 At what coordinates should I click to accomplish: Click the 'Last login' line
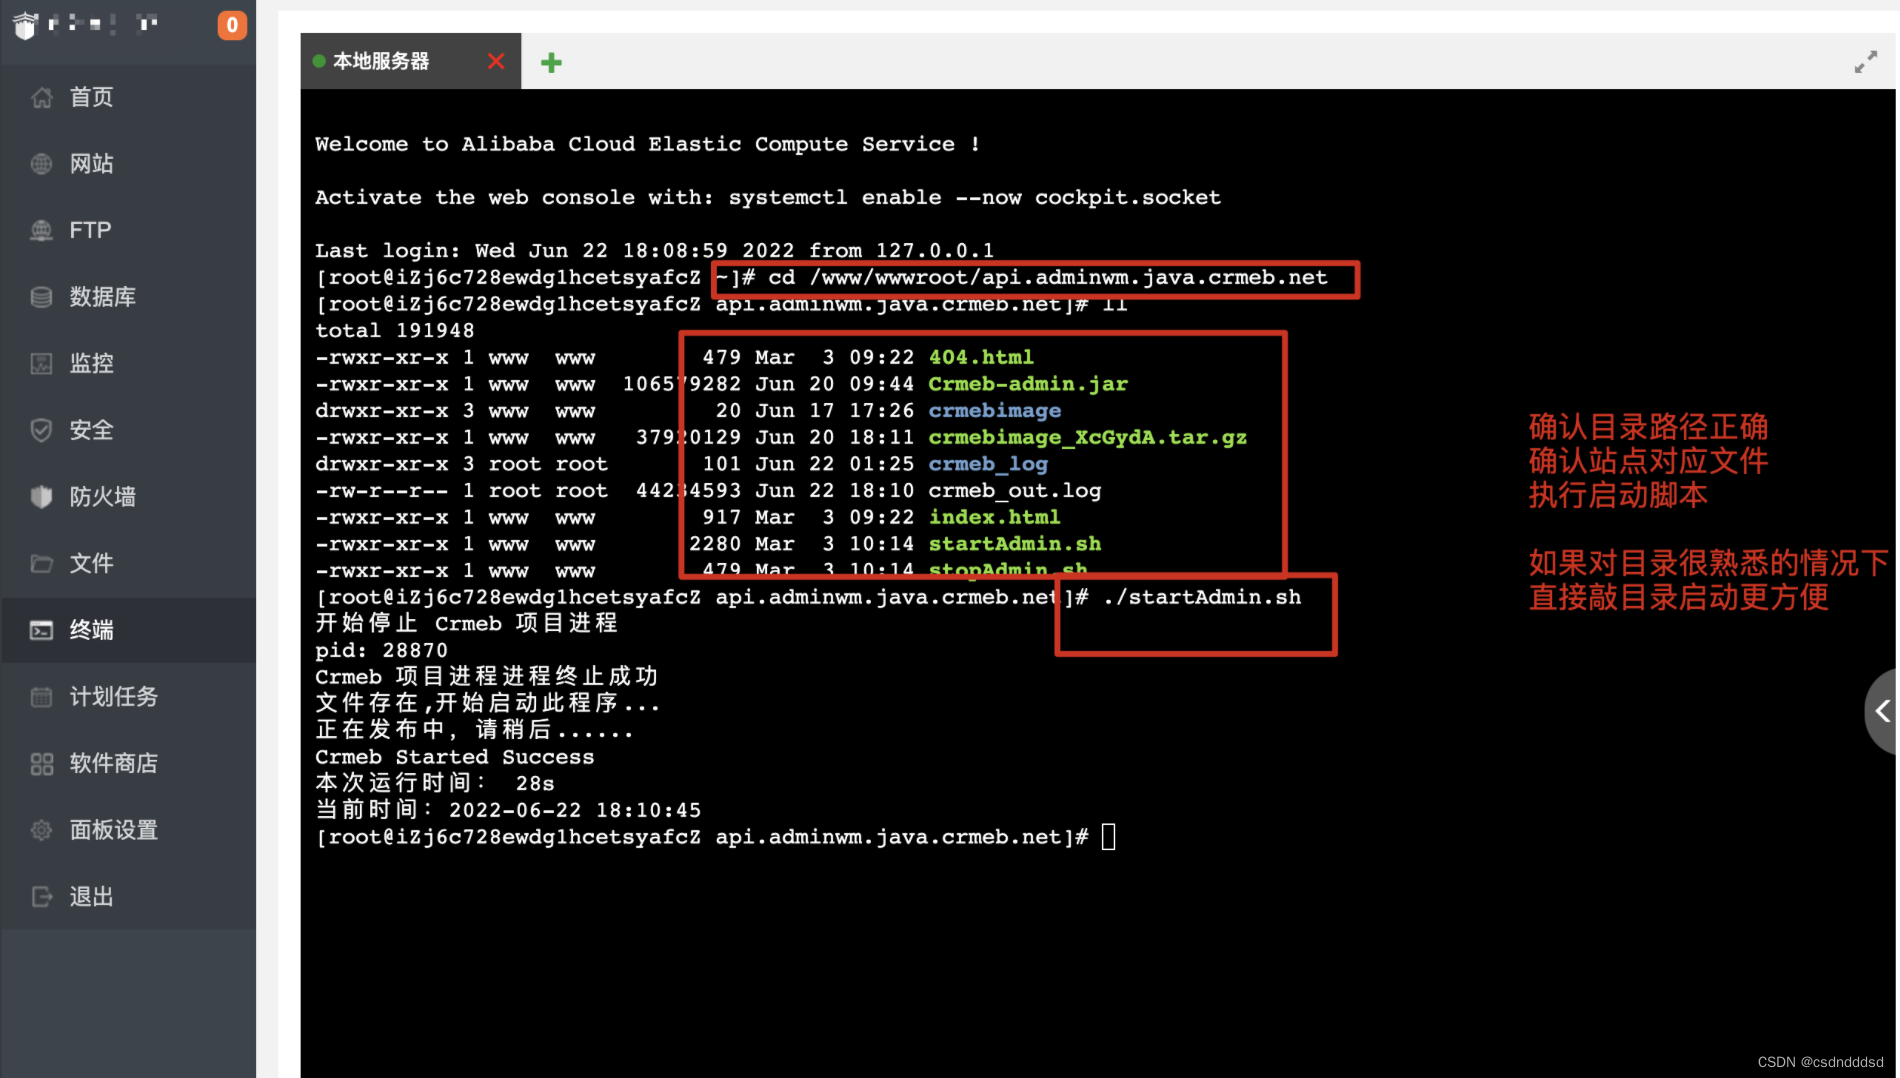tap(655, 251)
